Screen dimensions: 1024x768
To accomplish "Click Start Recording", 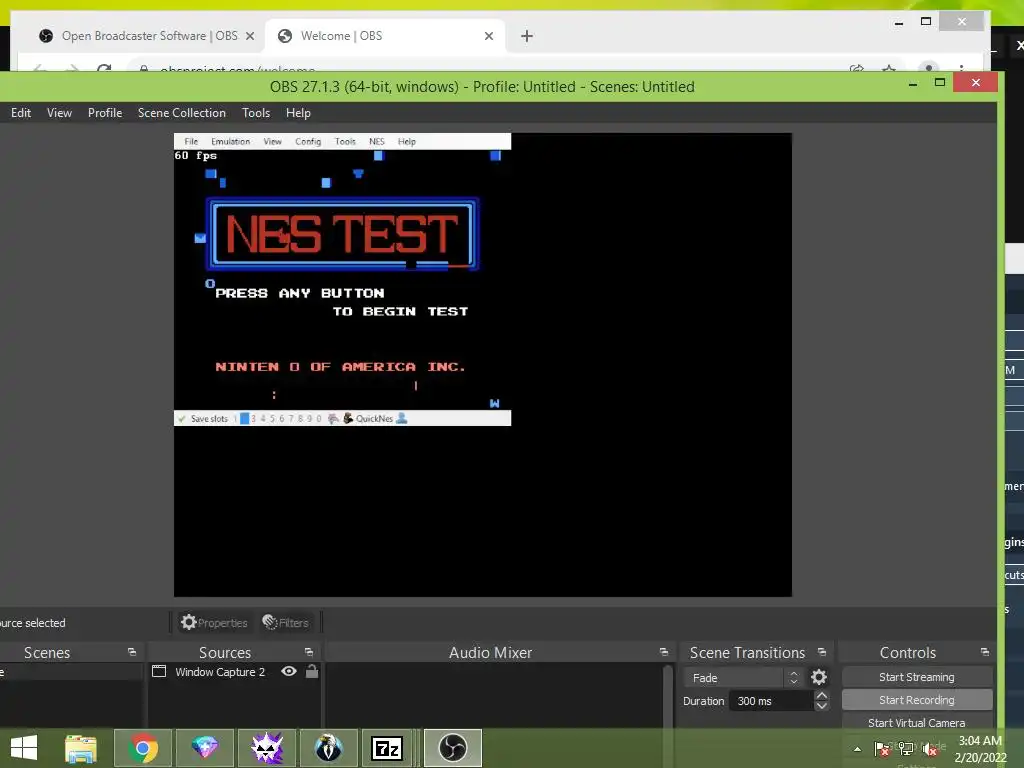I will 917,700.
